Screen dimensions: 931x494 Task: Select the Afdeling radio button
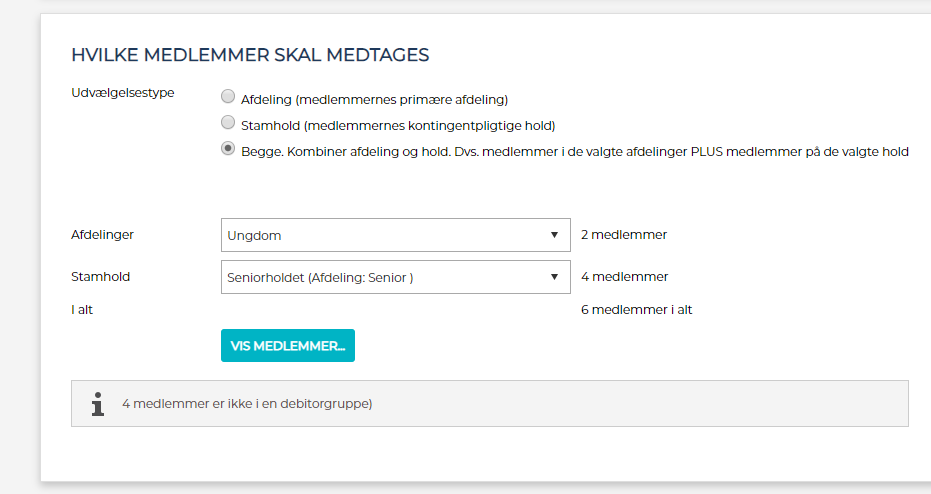228,98
